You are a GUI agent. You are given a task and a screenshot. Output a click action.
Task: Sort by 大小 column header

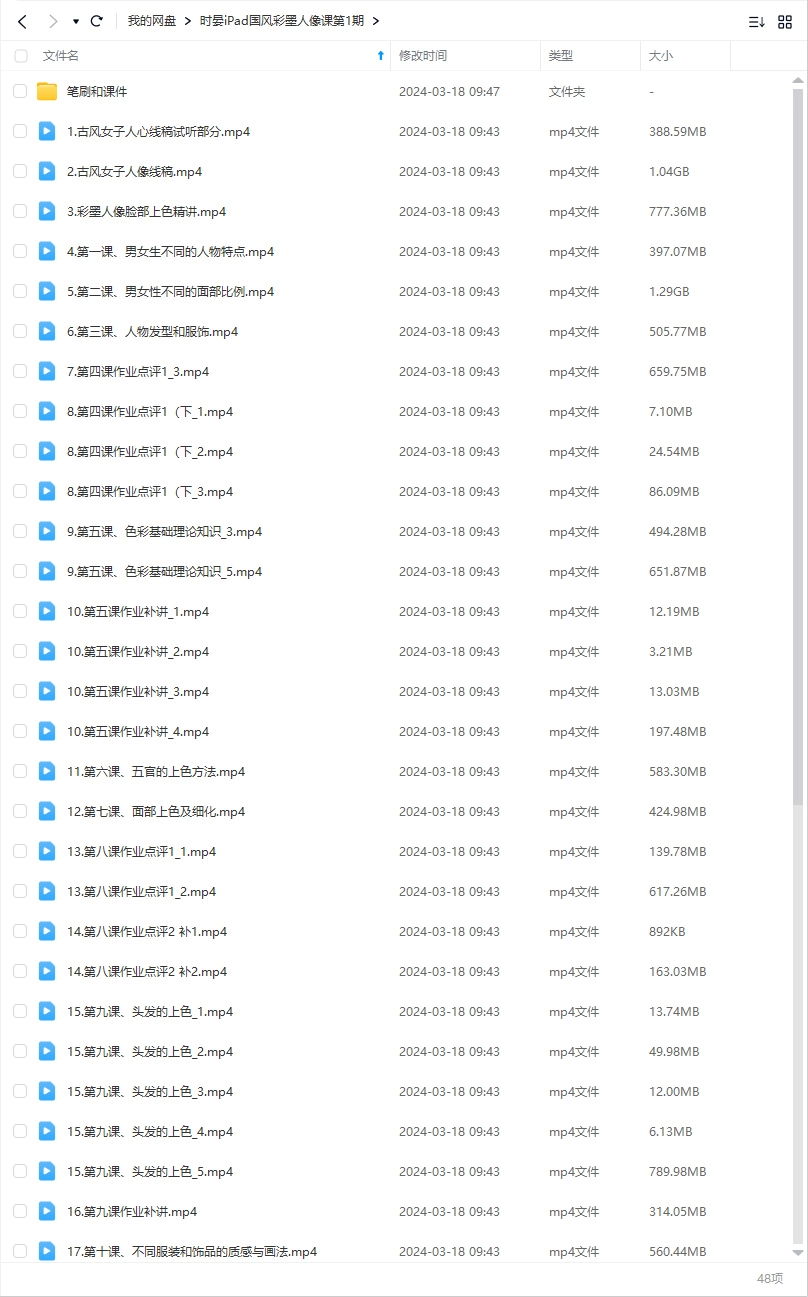[661, 56]
